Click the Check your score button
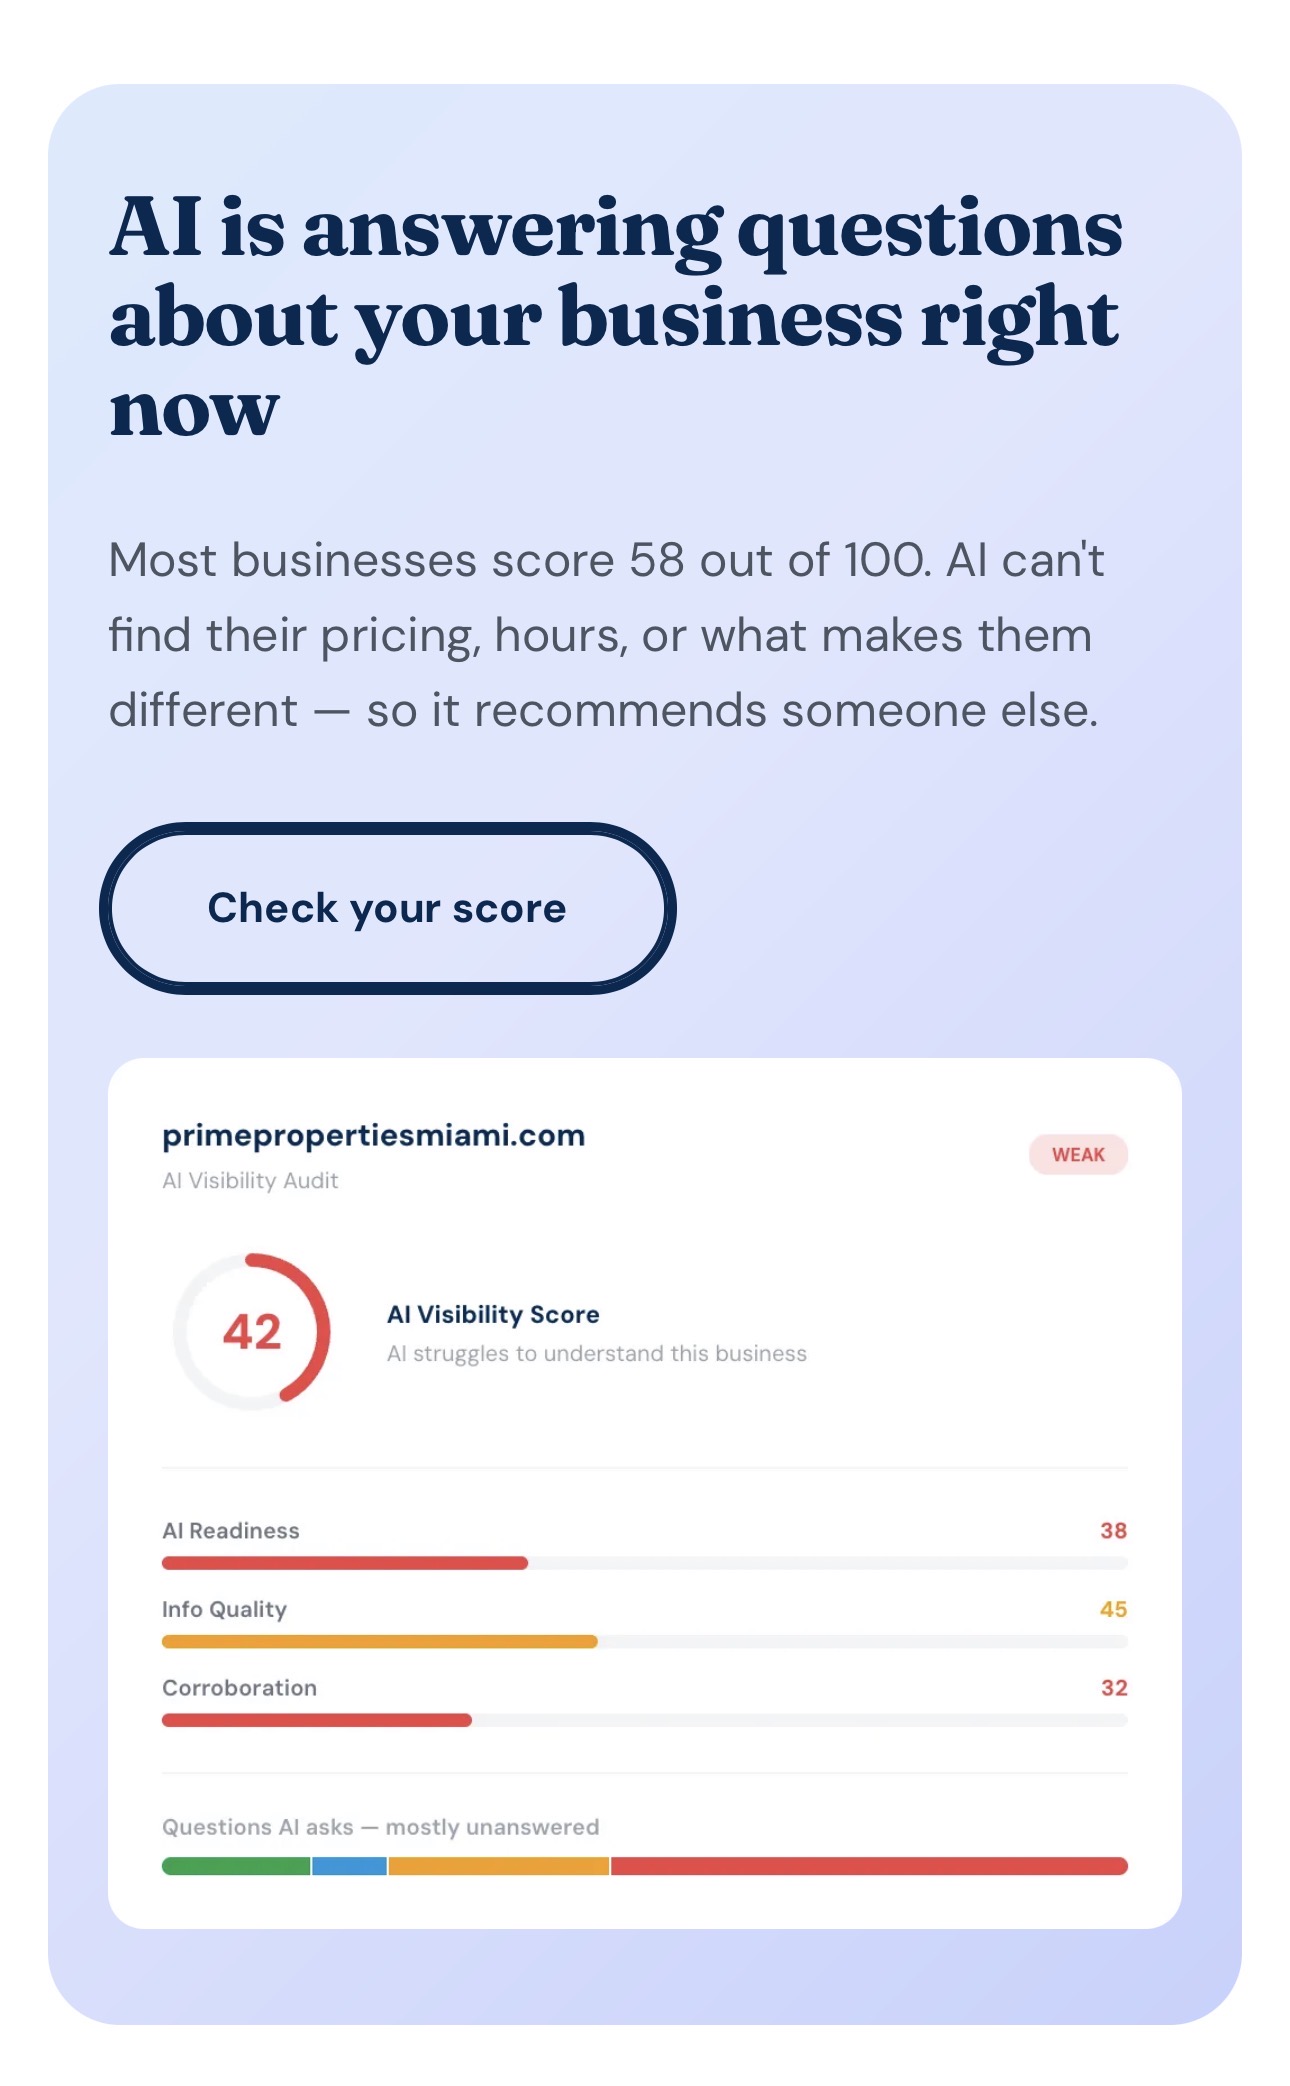 point(387,908)
